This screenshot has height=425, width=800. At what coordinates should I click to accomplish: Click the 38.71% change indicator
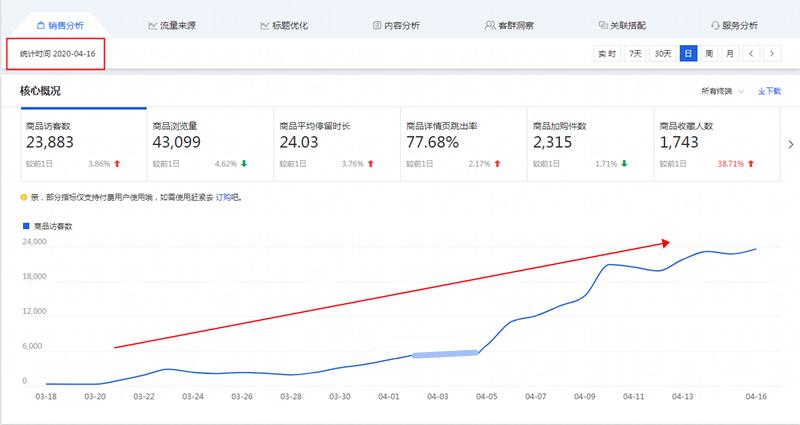(736, 164)
